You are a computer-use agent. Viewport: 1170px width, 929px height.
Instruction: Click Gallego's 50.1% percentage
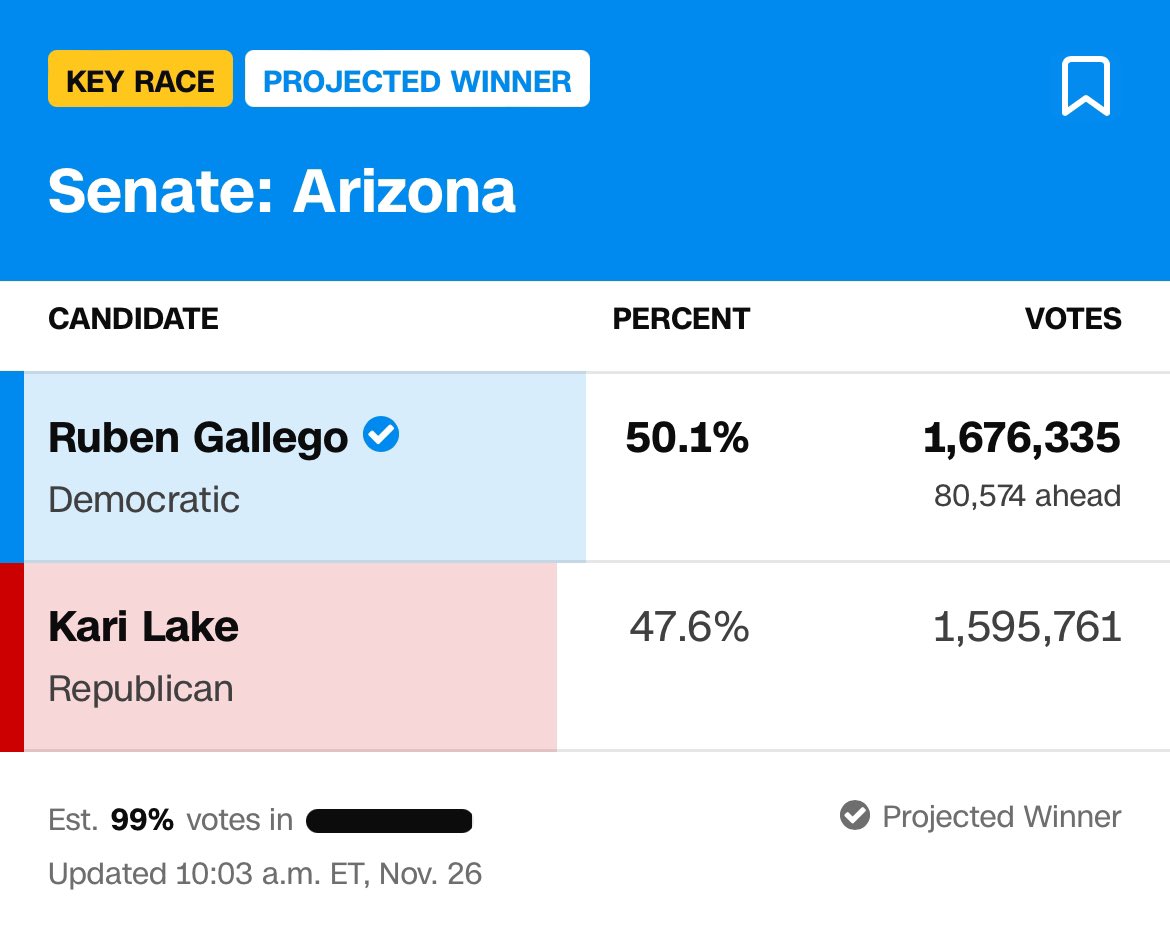pos(687,438)
